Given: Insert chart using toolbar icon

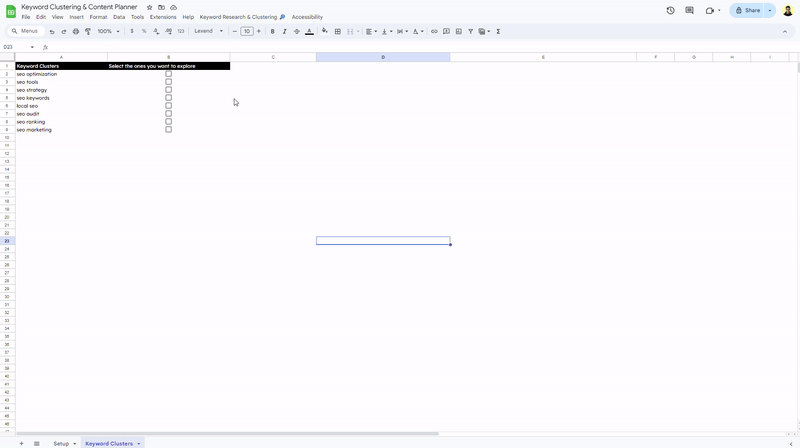Looking at the screenshot, I should 459,32.
